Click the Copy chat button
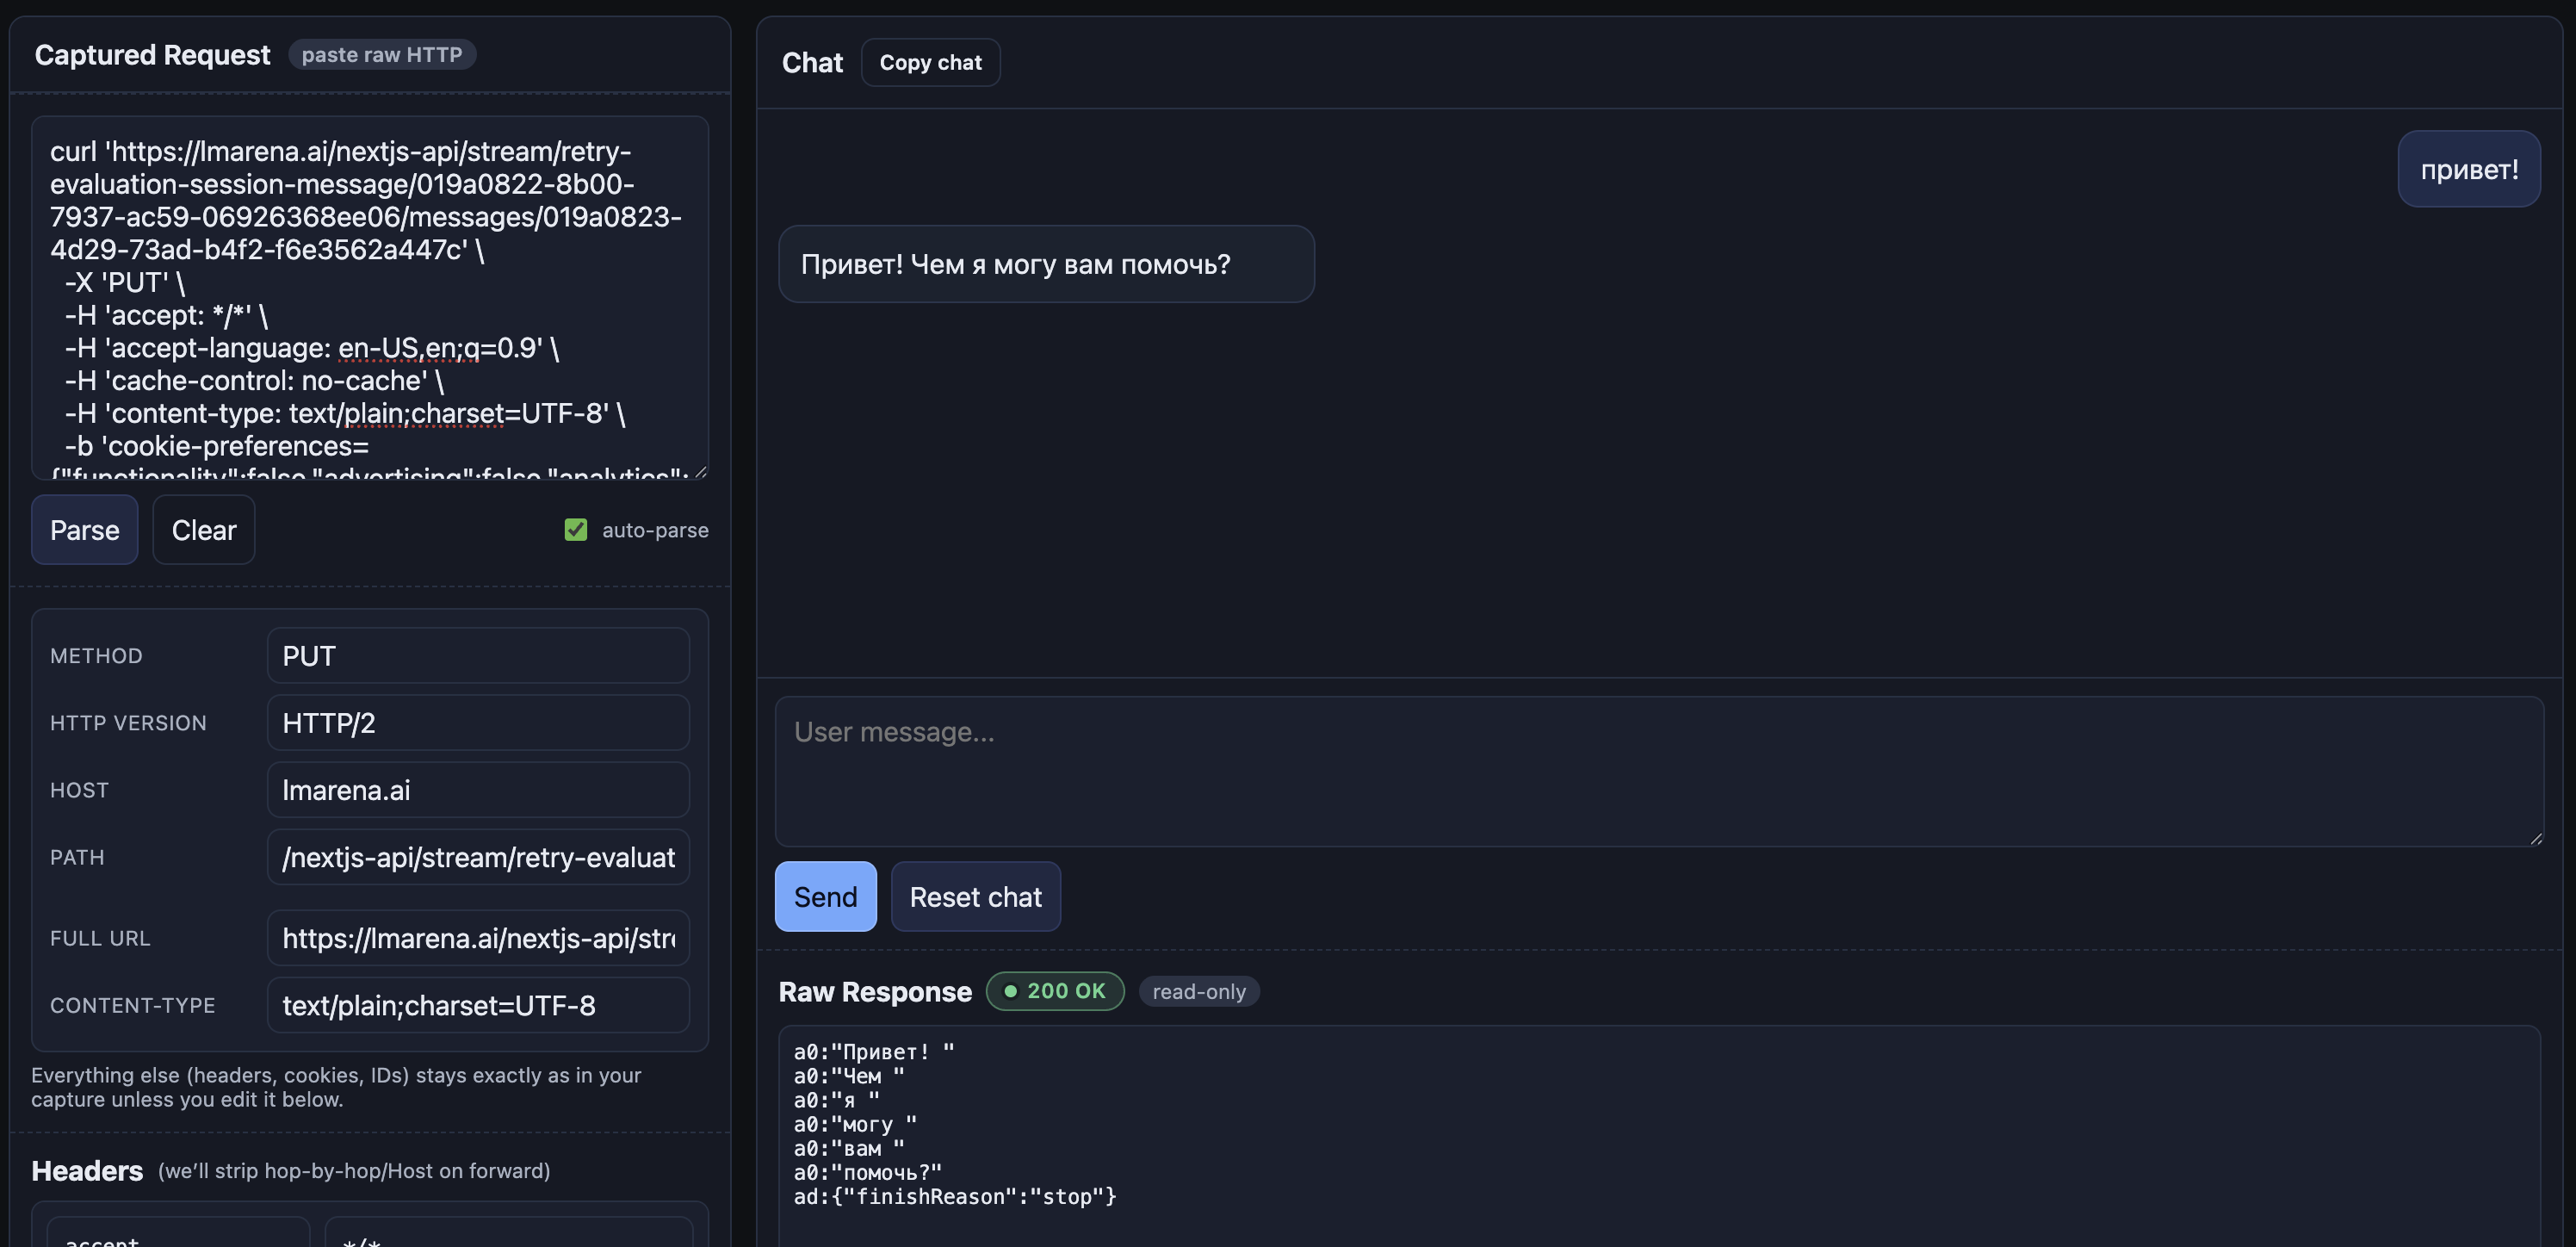 (930, 63)
